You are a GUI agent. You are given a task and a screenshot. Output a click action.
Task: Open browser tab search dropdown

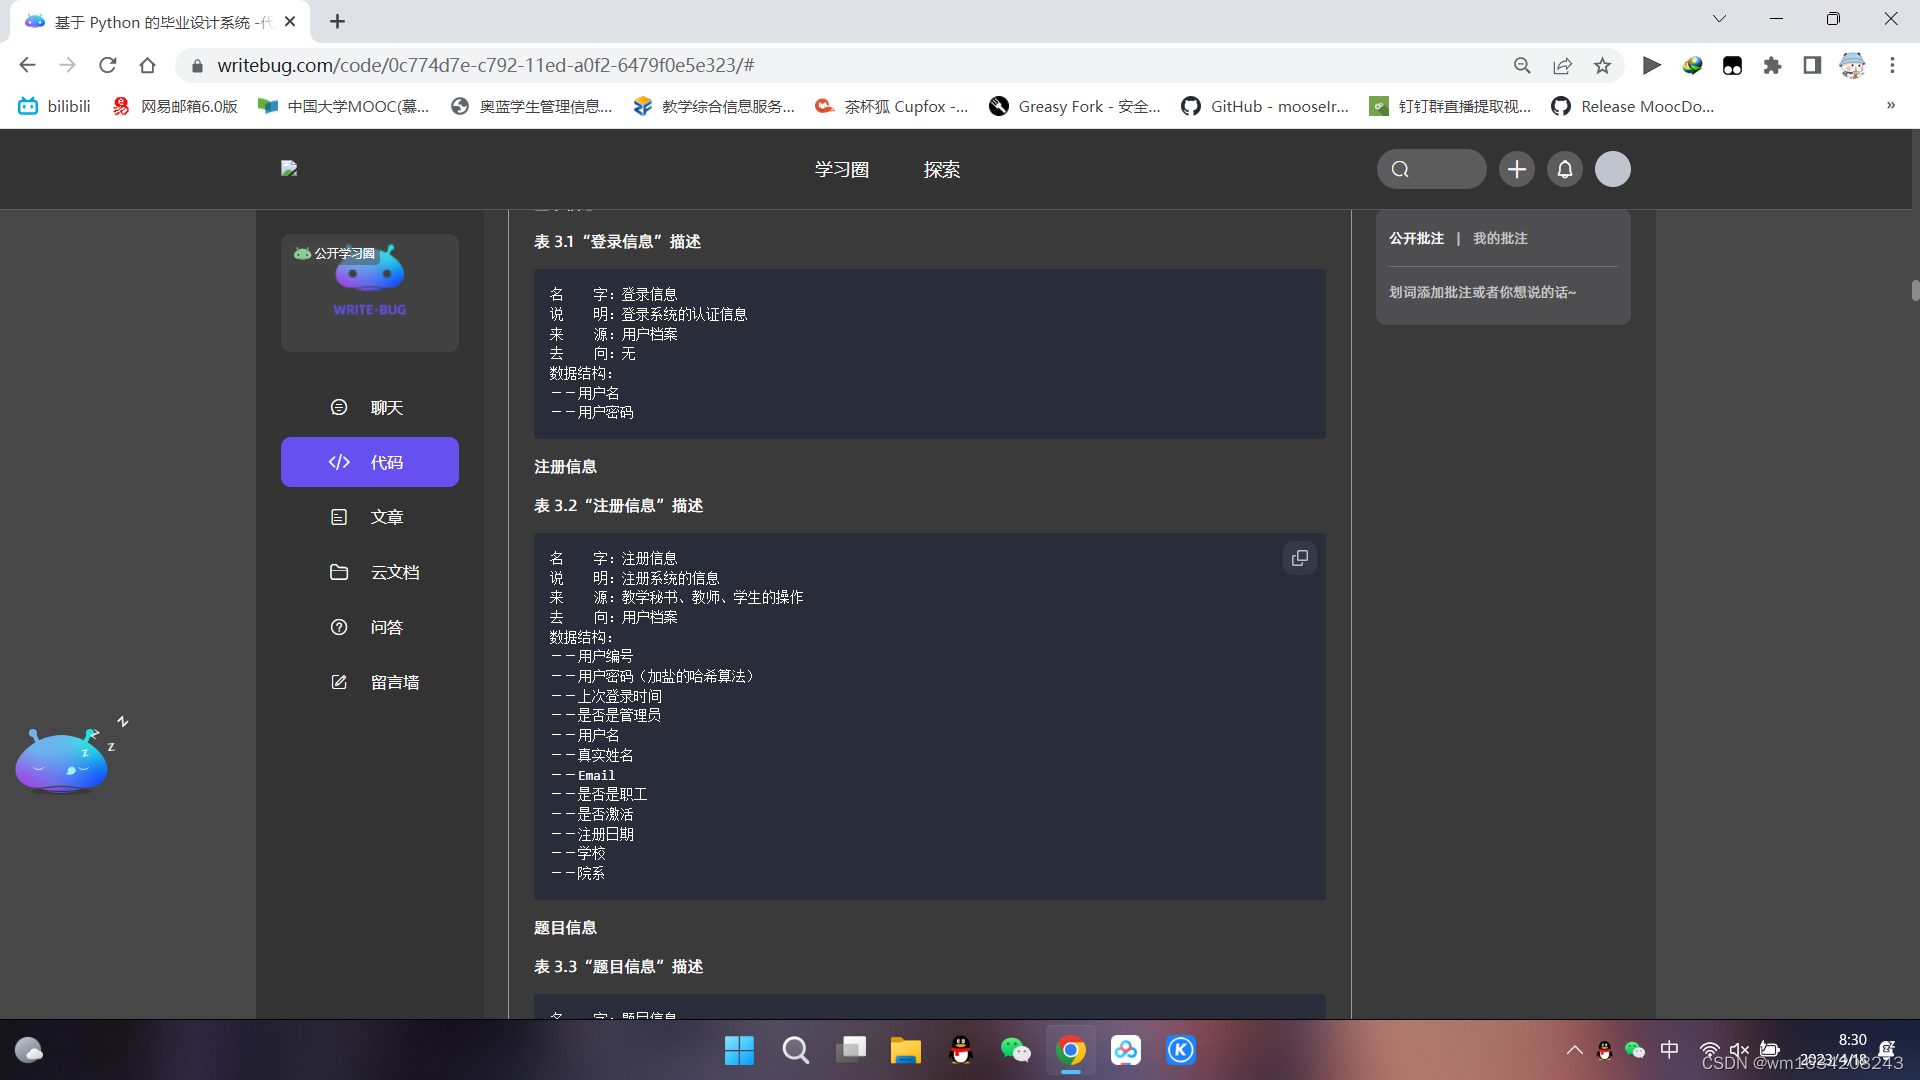coord(1720,18)
